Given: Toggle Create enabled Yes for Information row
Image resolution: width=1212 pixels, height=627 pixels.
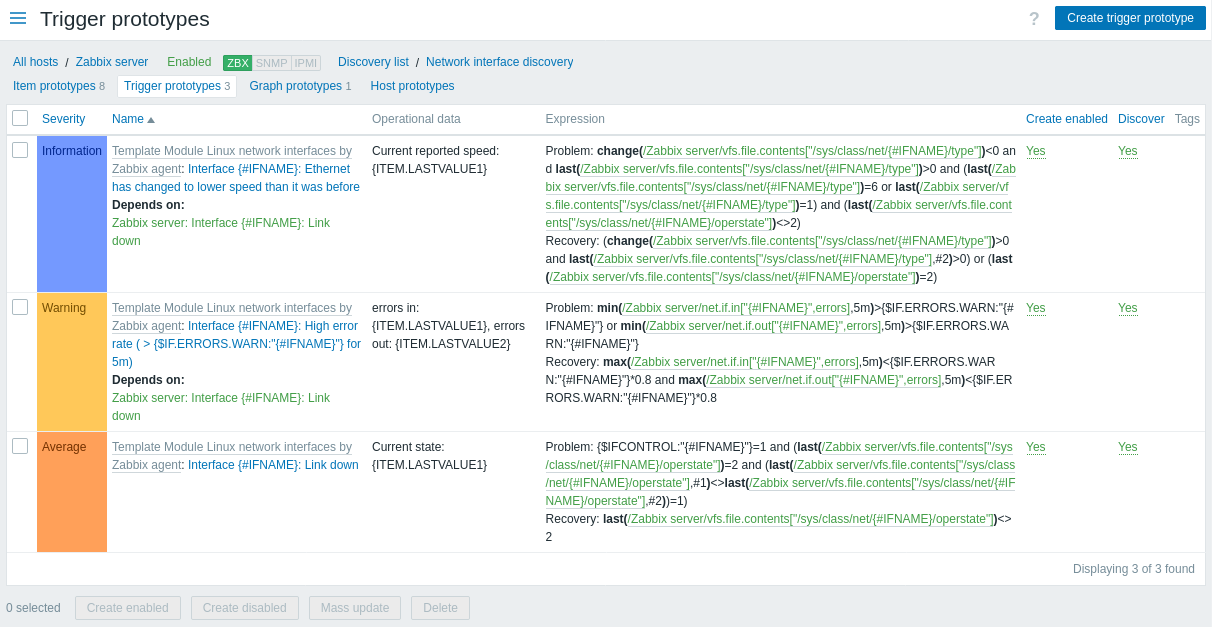Looking at the screenshot, I should coord(1036,151).
